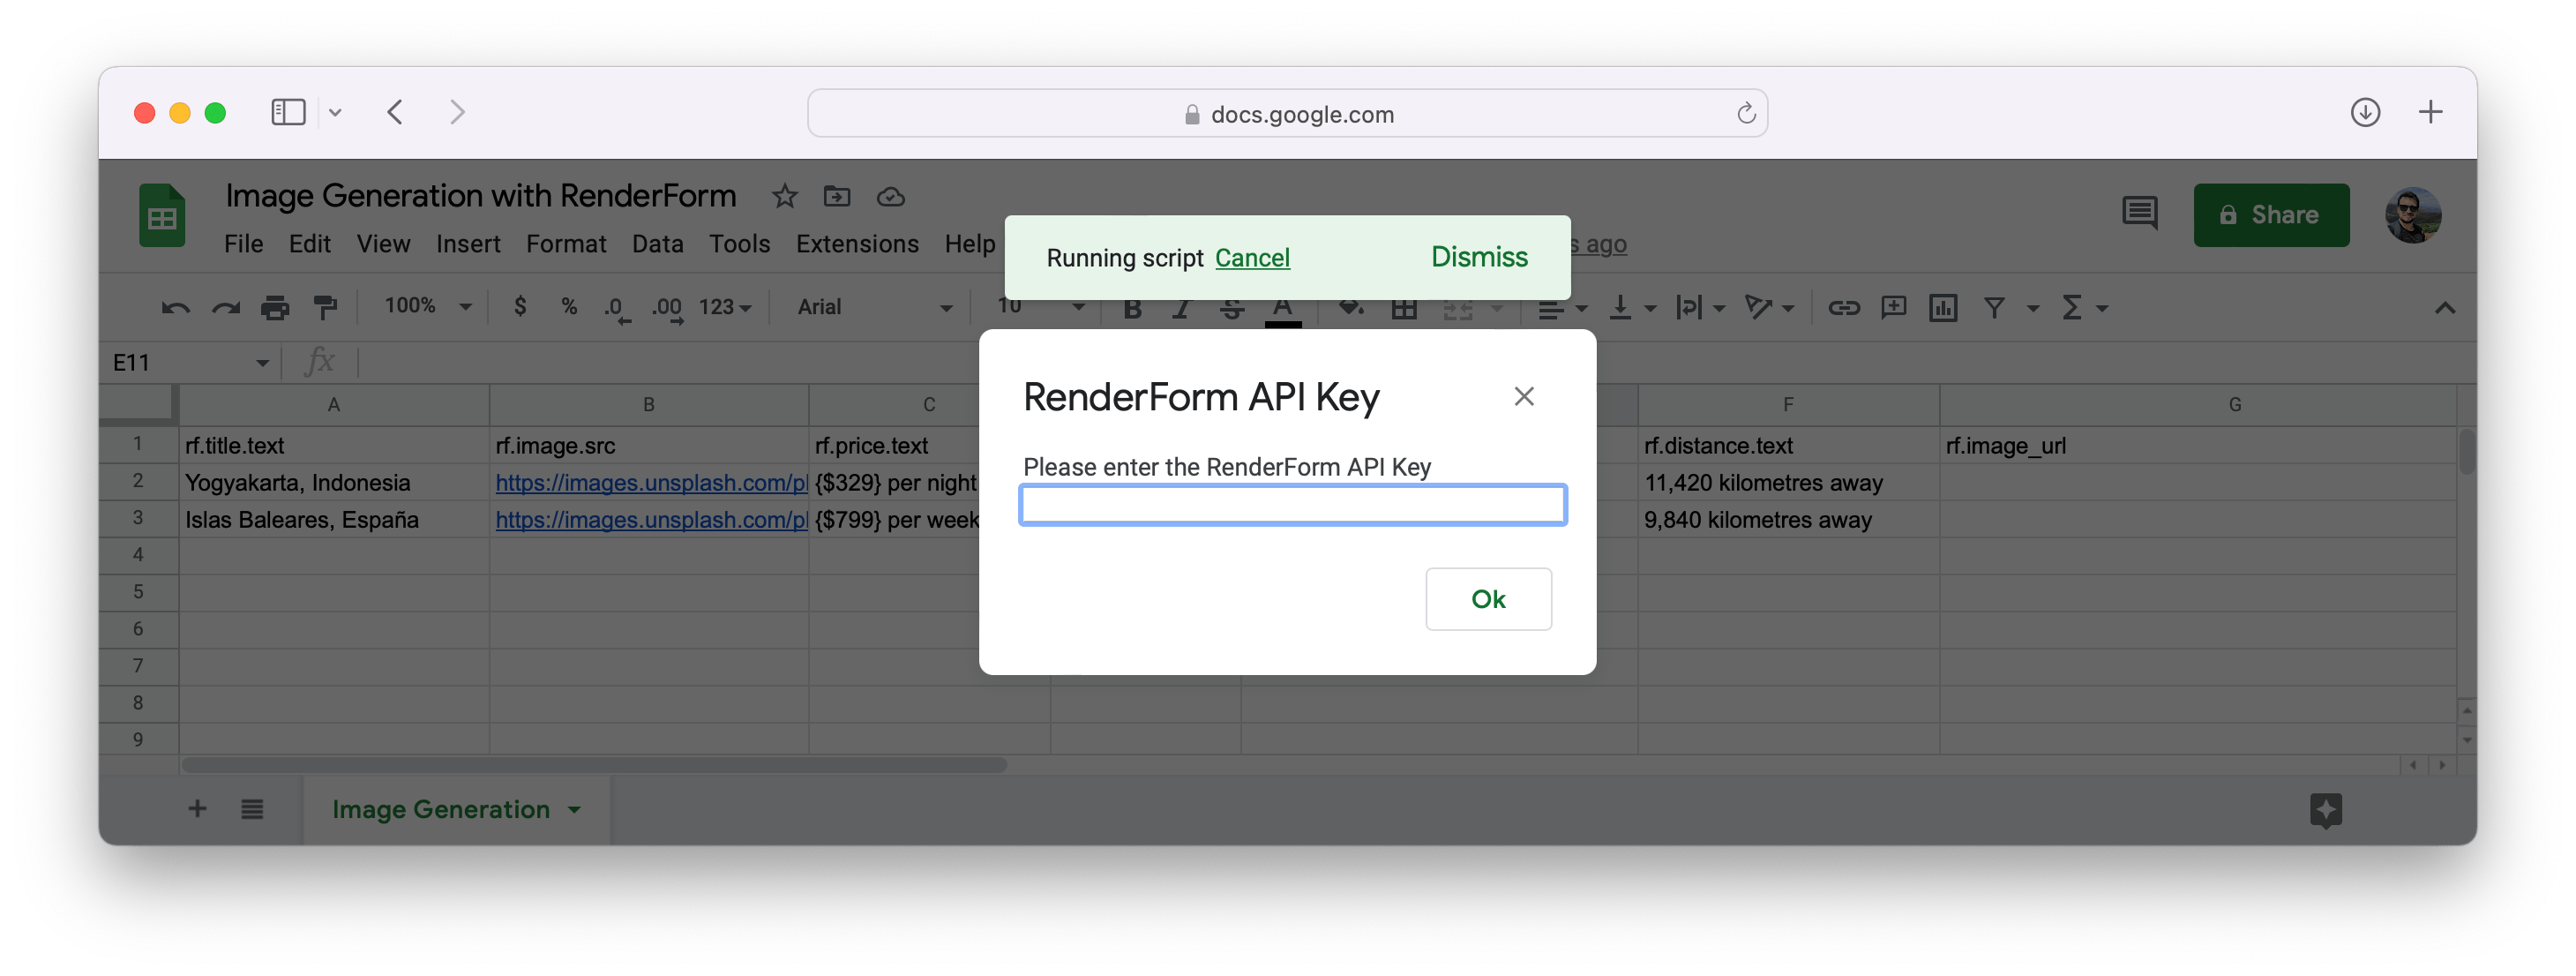Show Safari downloads
This screenshot has width=2576, height=976.
(2365, 112)
